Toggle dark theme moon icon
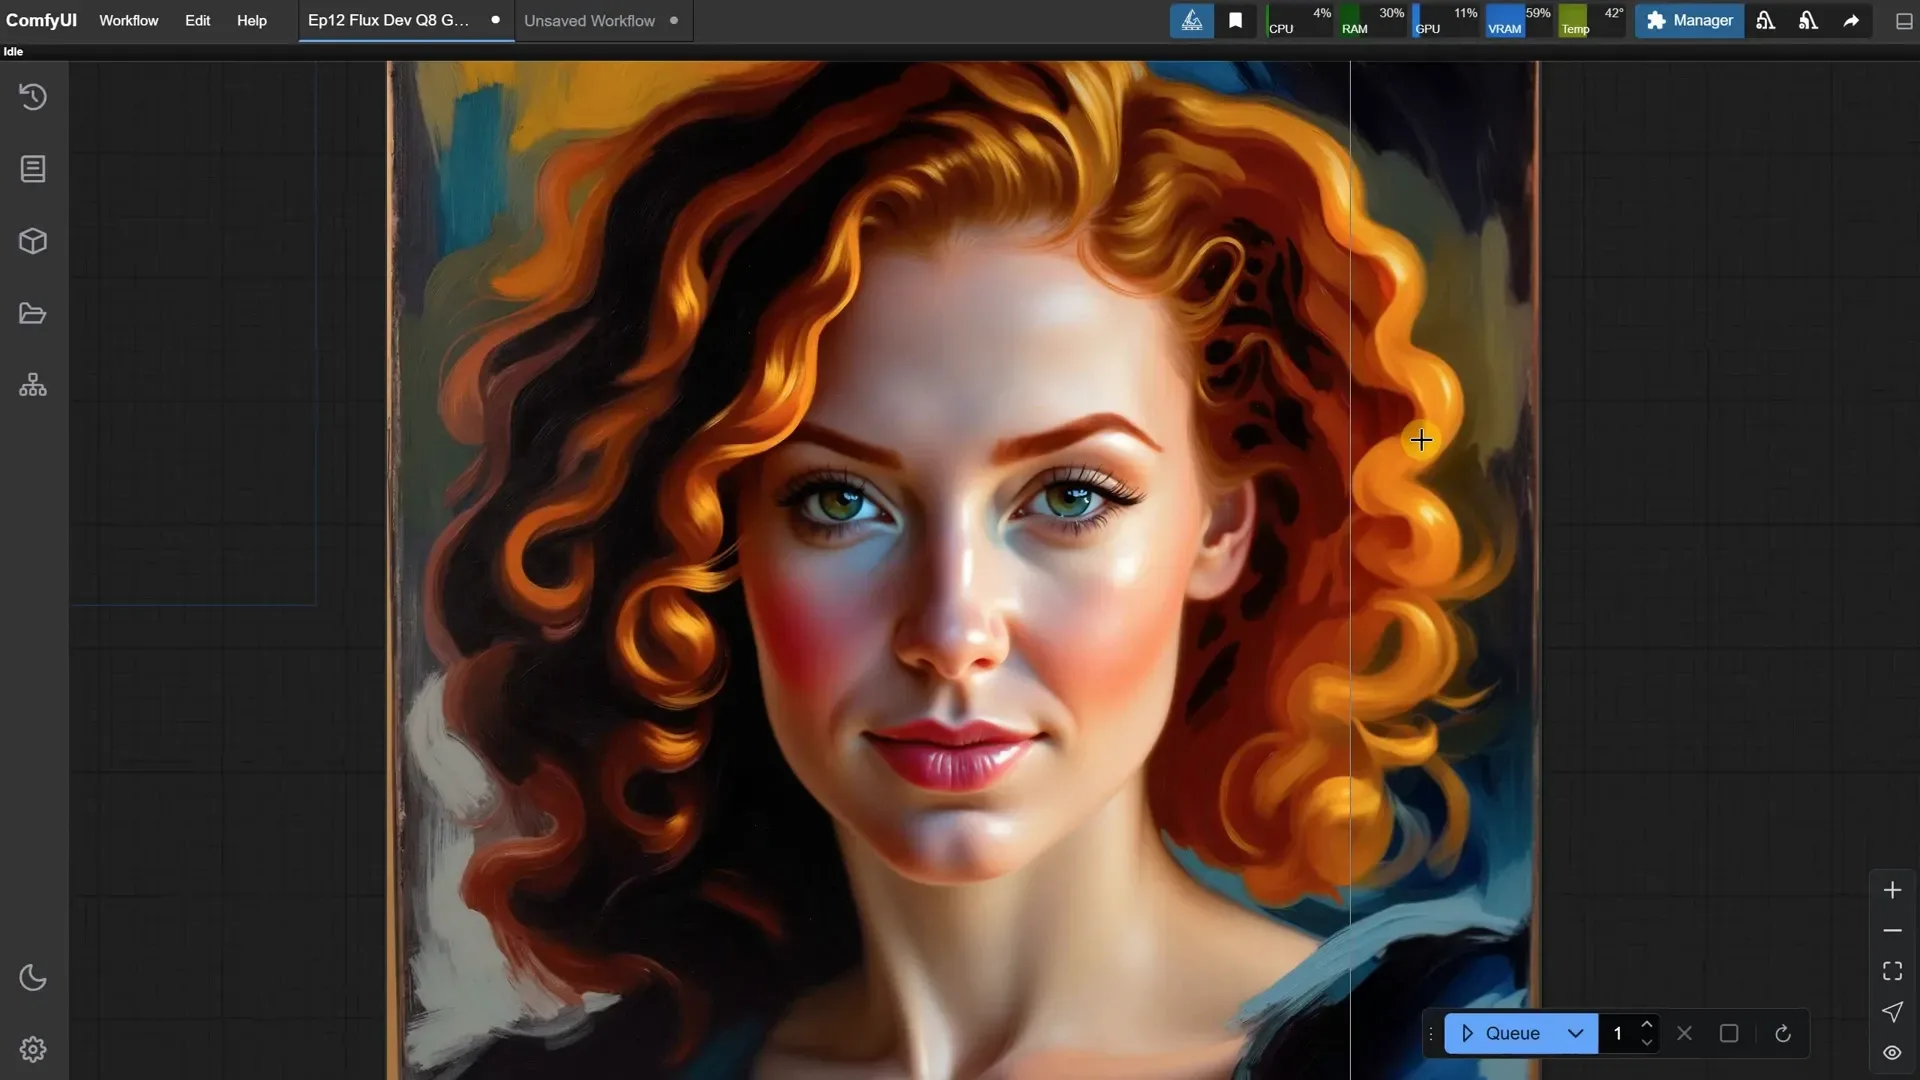Viewport: 1920px width, 1080px height. tap(33, 977)
